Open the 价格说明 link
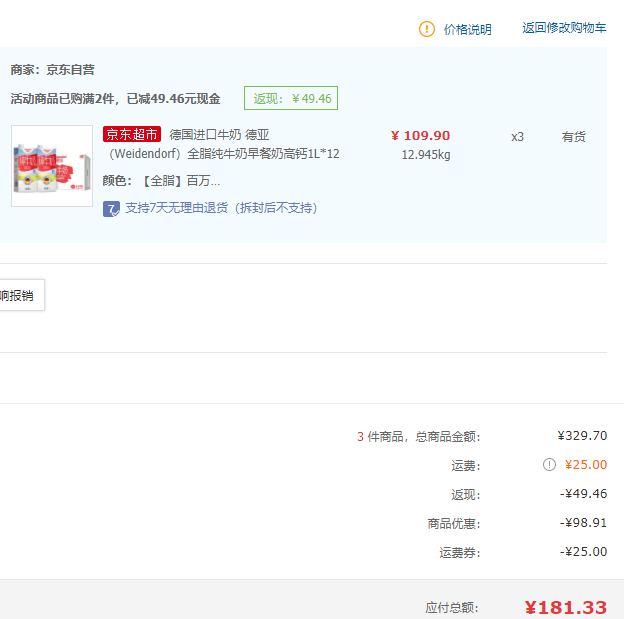 coord(468,29)
